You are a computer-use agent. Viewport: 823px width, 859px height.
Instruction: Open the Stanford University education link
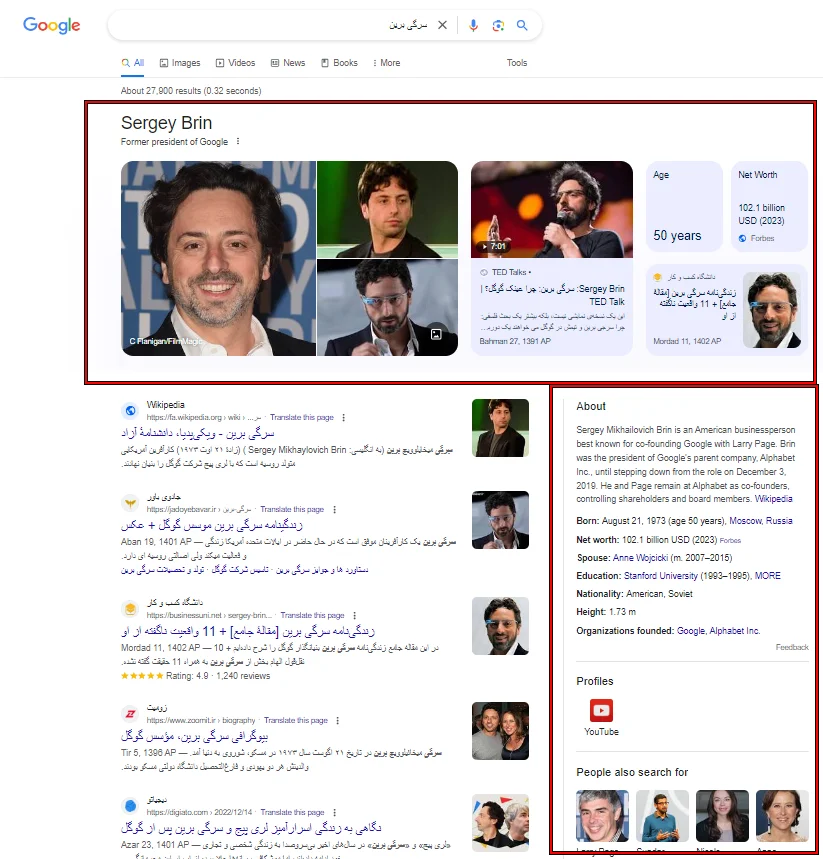tap(661, 576)
